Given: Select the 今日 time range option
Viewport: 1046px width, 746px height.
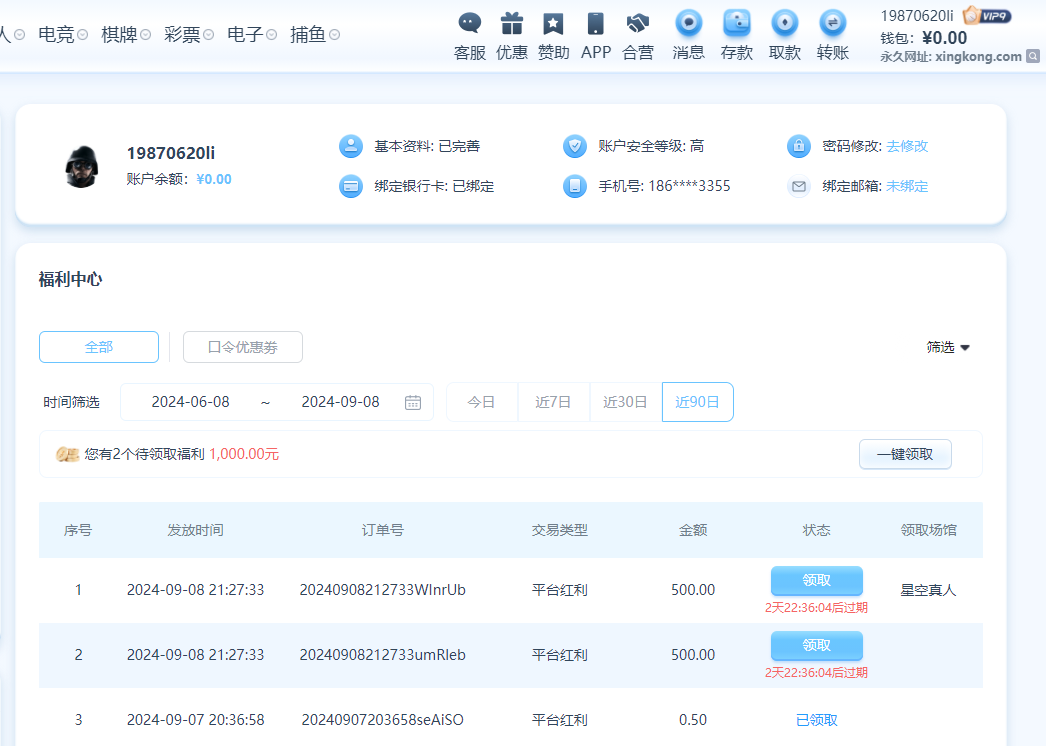Looking at the screenshot, I should click(482, 402).
